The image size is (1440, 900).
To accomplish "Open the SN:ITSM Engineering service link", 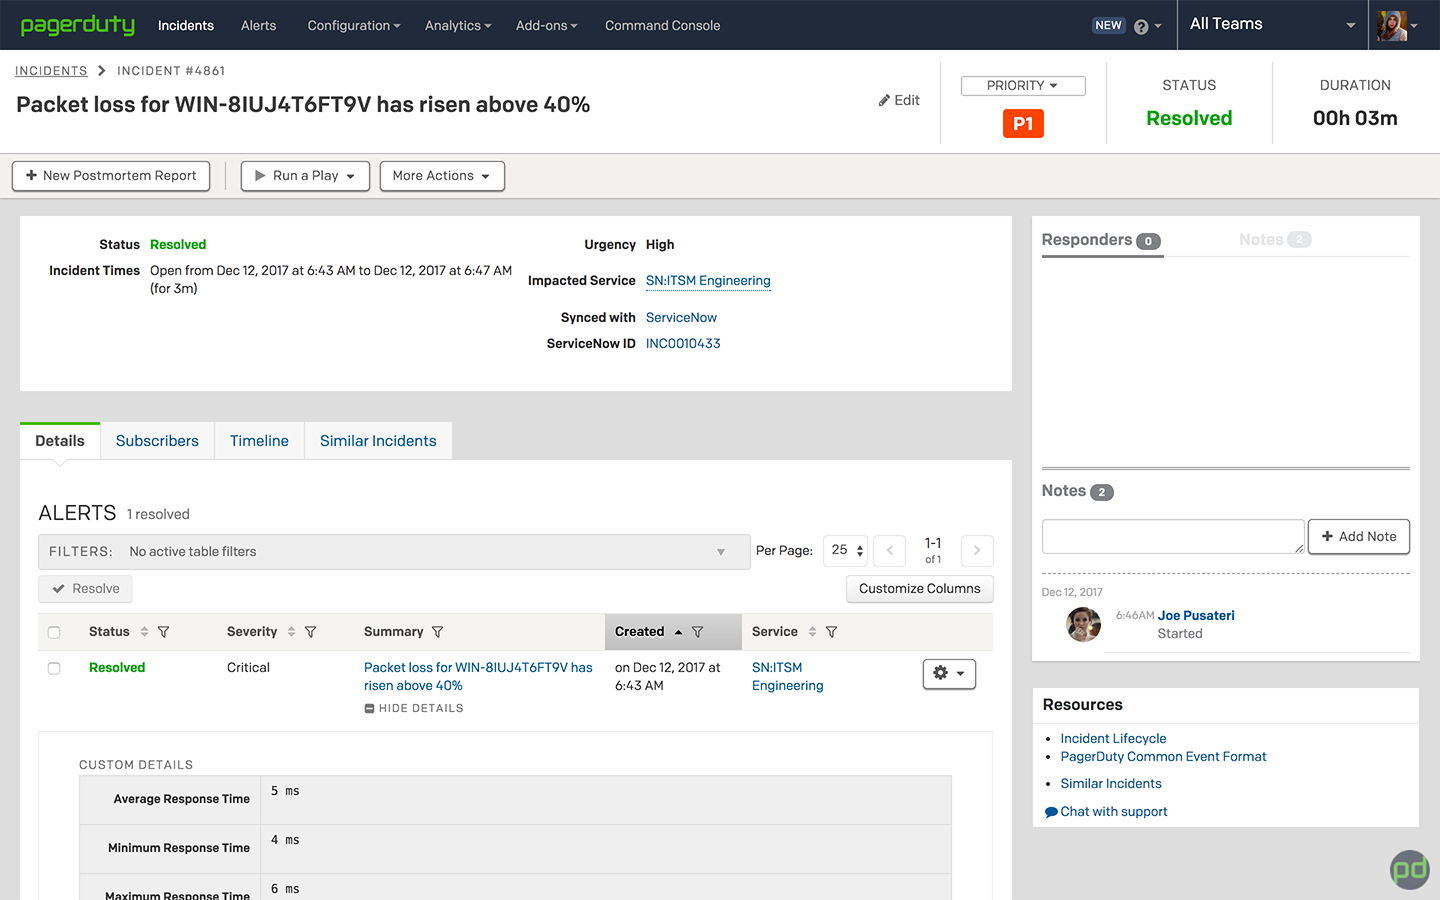I will [x=707, y=281].
